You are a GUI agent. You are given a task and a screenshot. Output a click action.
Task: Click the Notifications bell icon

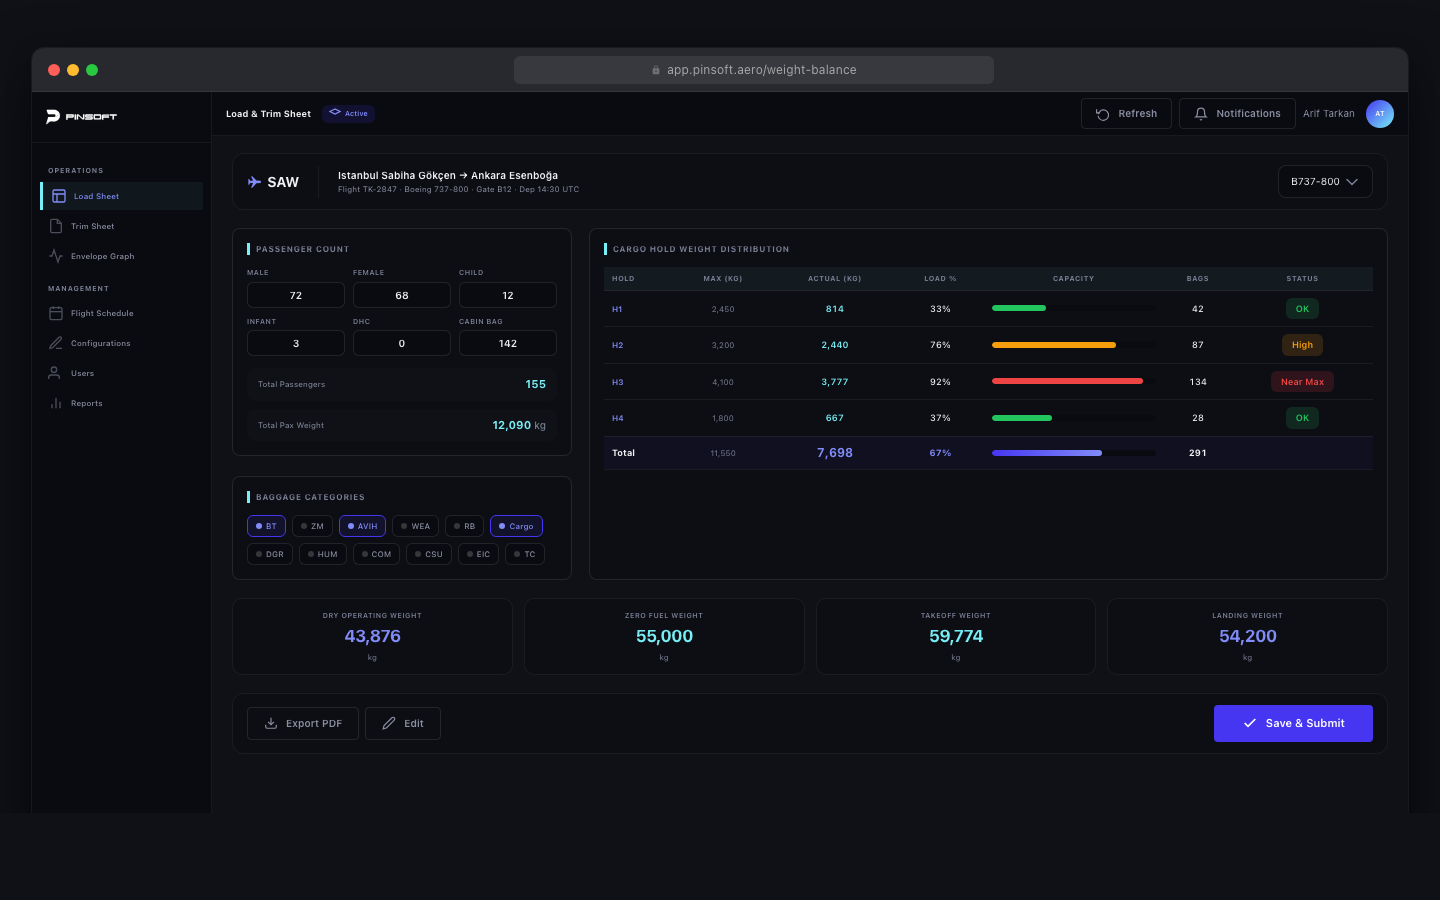coord(1201,114)
